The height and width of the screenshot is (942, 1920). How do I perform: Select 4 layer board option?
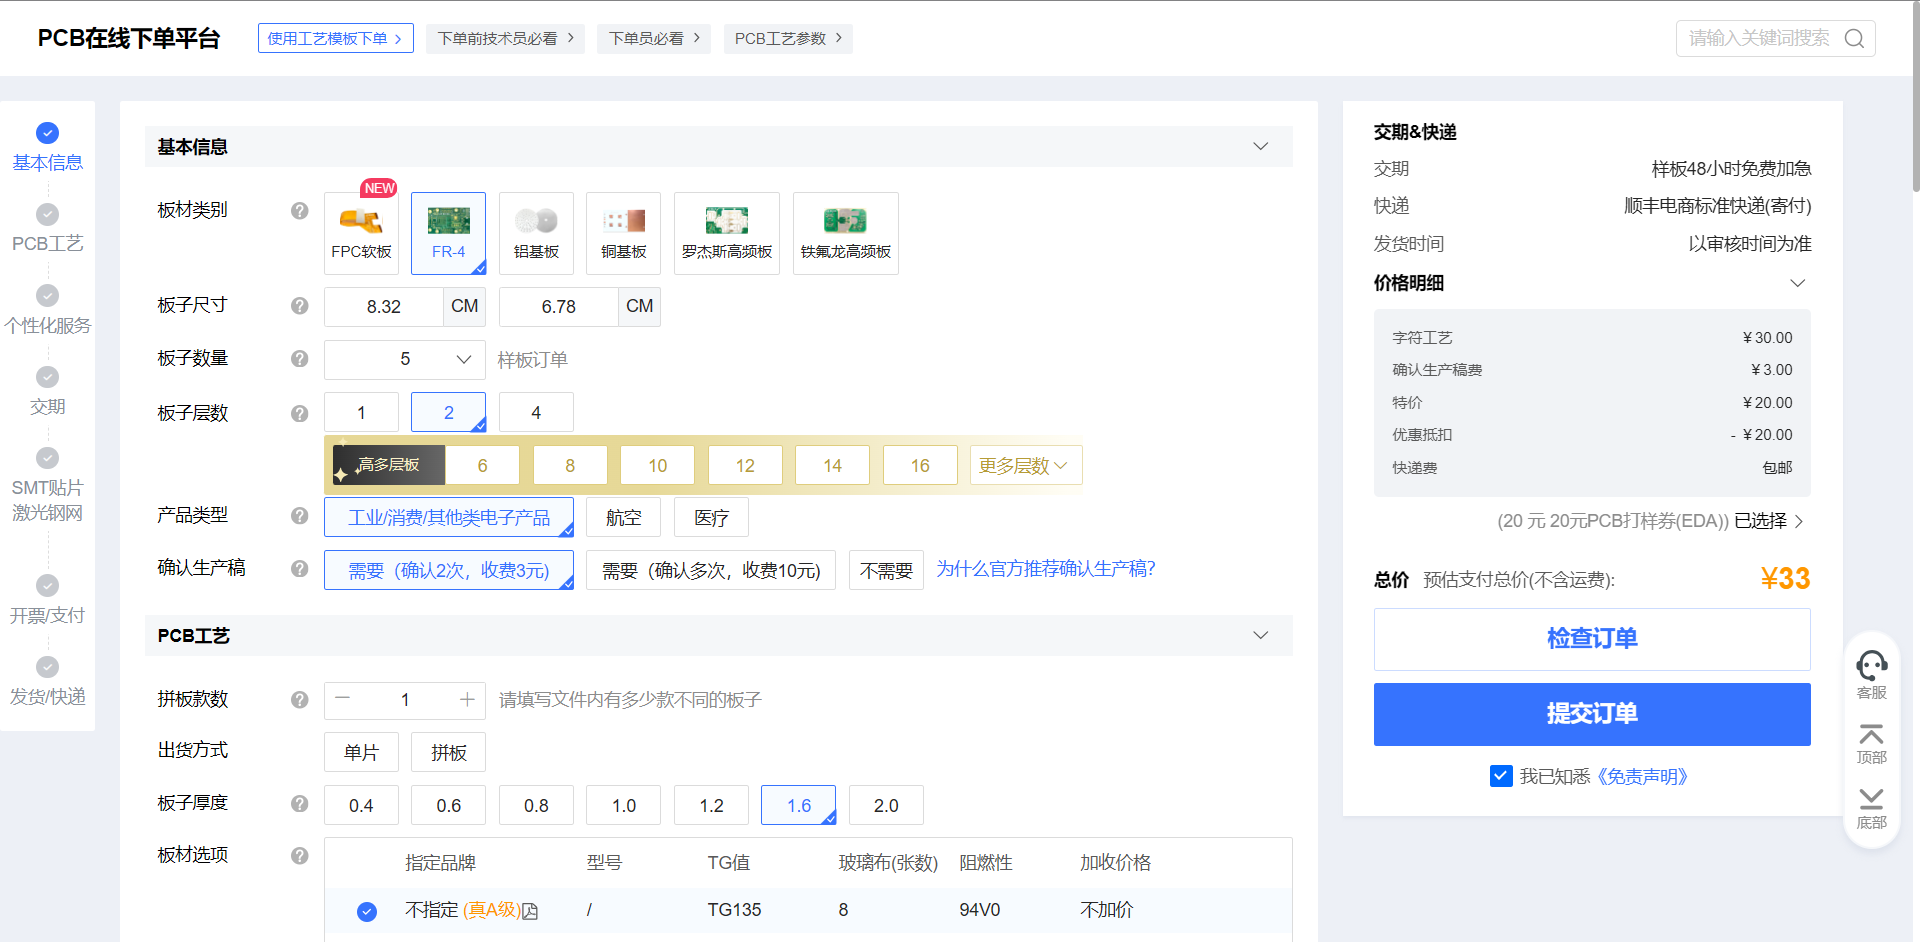pyautogui.click(x=536, y=412)
